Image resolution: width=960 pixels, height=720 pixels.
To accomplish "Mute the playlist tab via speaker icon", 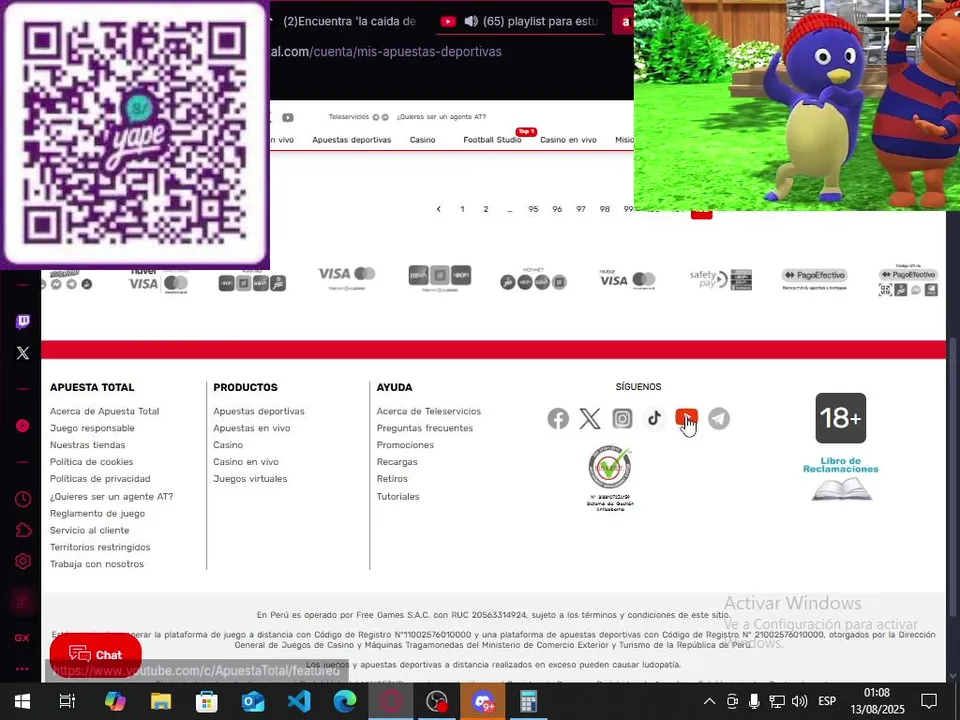I will click(x=471, y=21).
